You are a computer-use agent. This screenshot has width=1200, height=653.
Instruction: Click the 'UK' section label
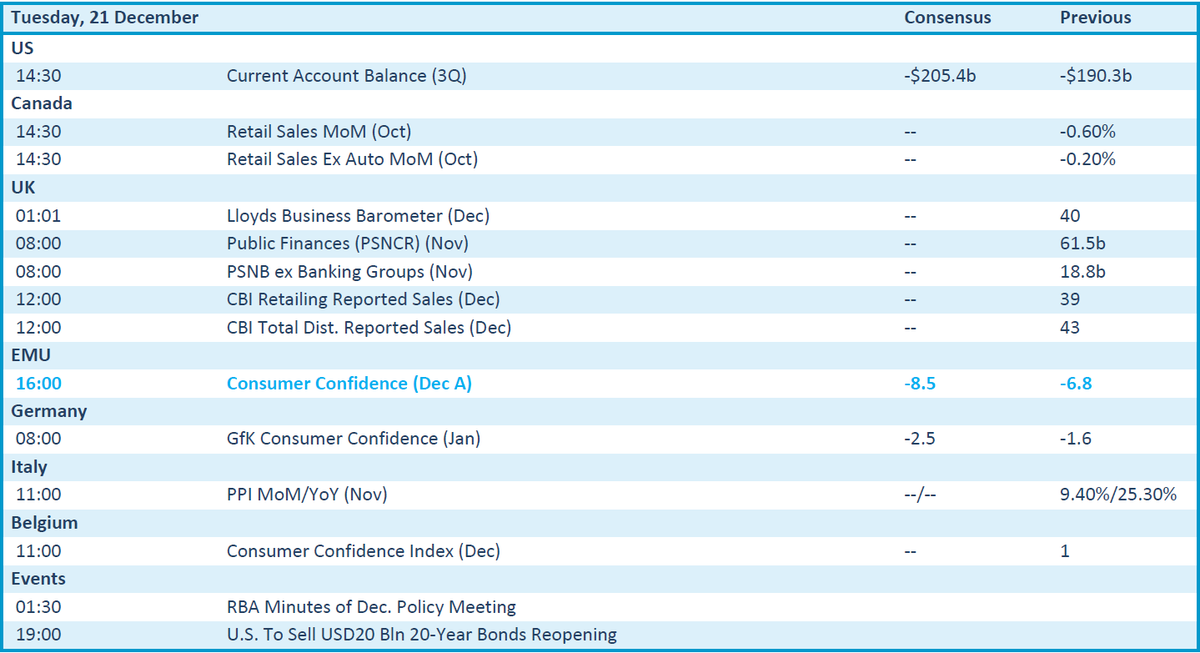23,187
